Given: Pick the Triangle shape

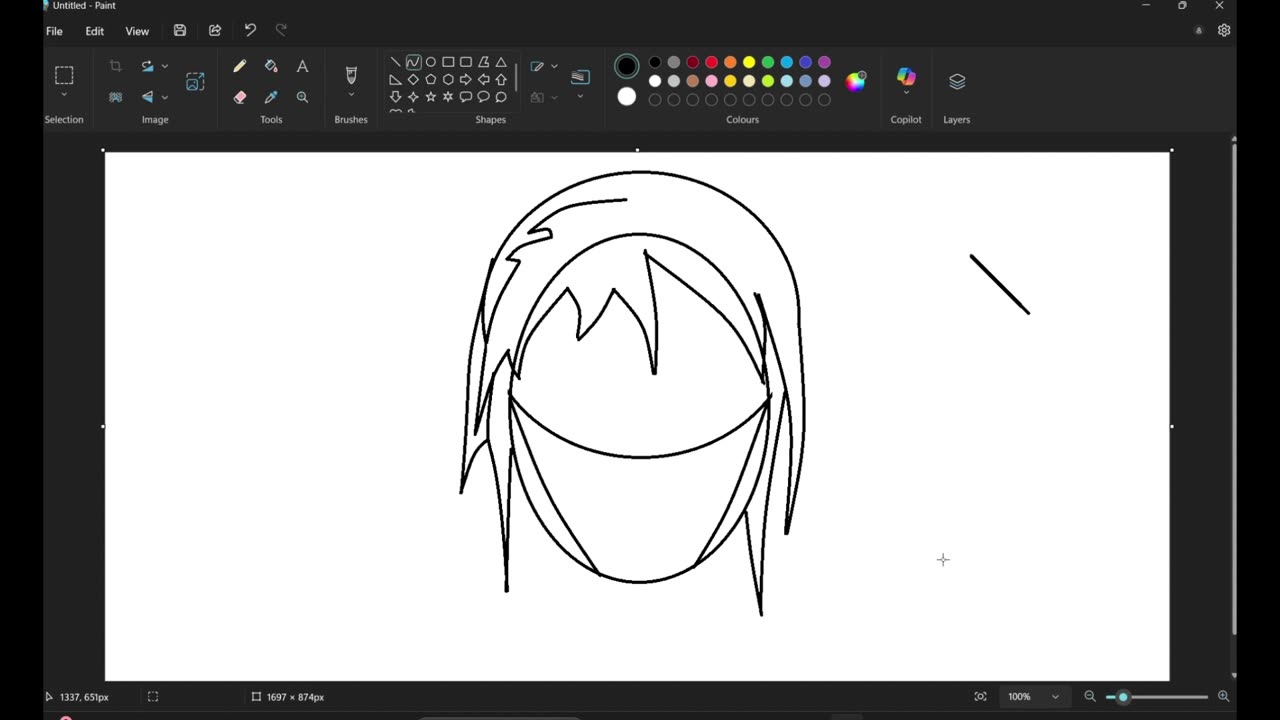Looking at the screenshot, I should pyautogui.click(x=501, y=62).
